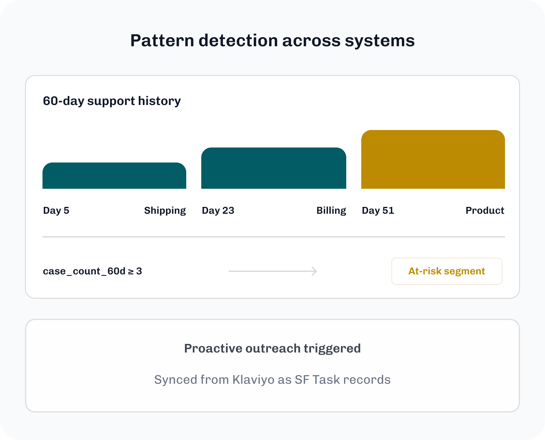Viewport: 545px width, 440px height.
Task: Select the gold Day 51 Product bar
Action: click(x=433, y=160)
